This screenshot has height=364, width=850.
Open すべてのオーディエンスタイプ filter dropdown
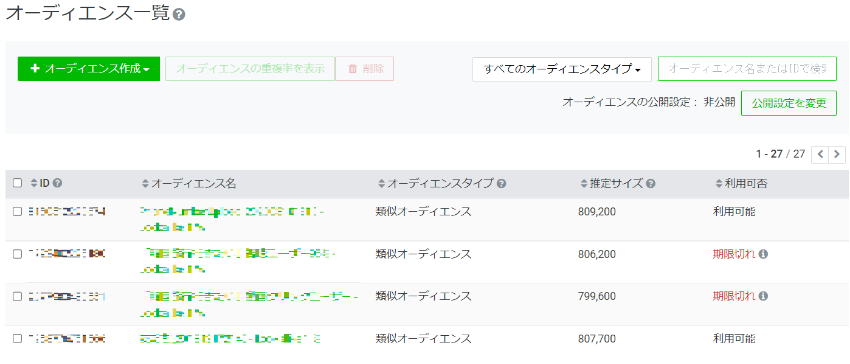click(x=562, y=69)
